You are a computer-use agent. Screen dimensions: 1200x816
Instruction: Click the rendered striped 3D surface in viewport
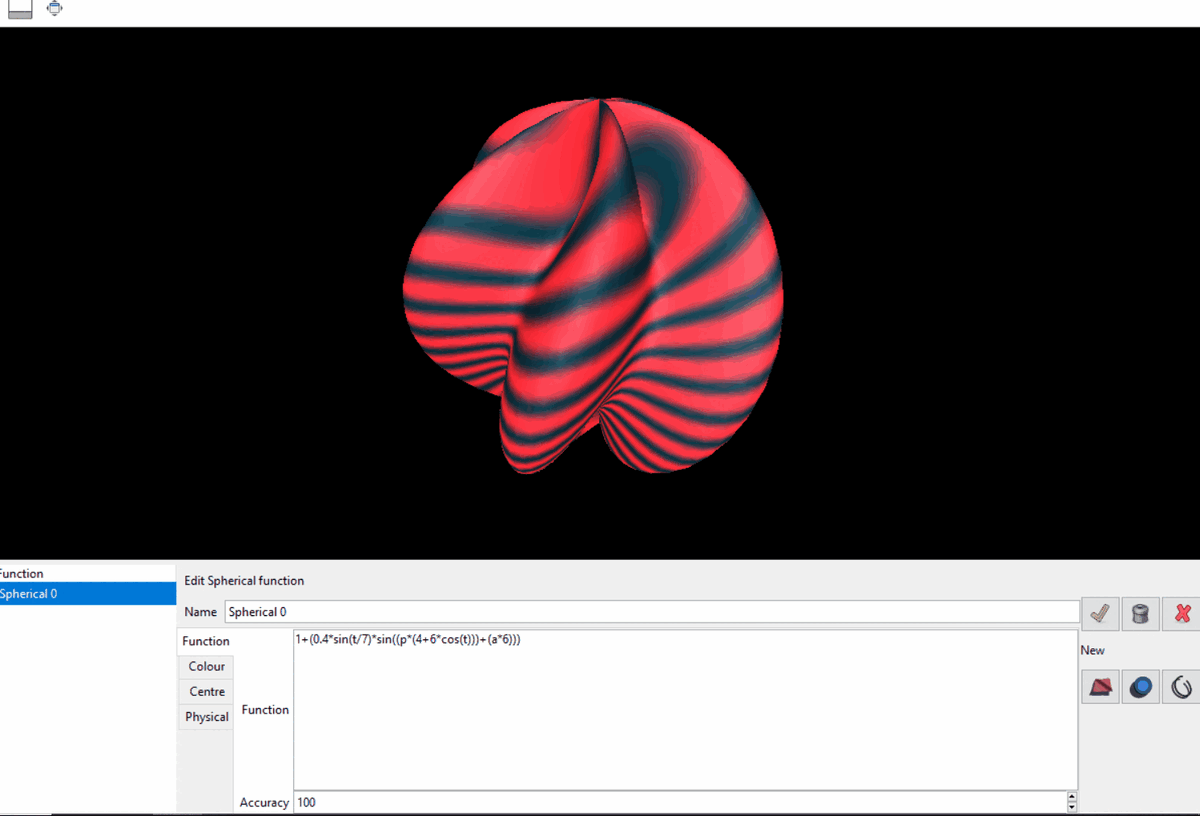[x=594, y=286]
